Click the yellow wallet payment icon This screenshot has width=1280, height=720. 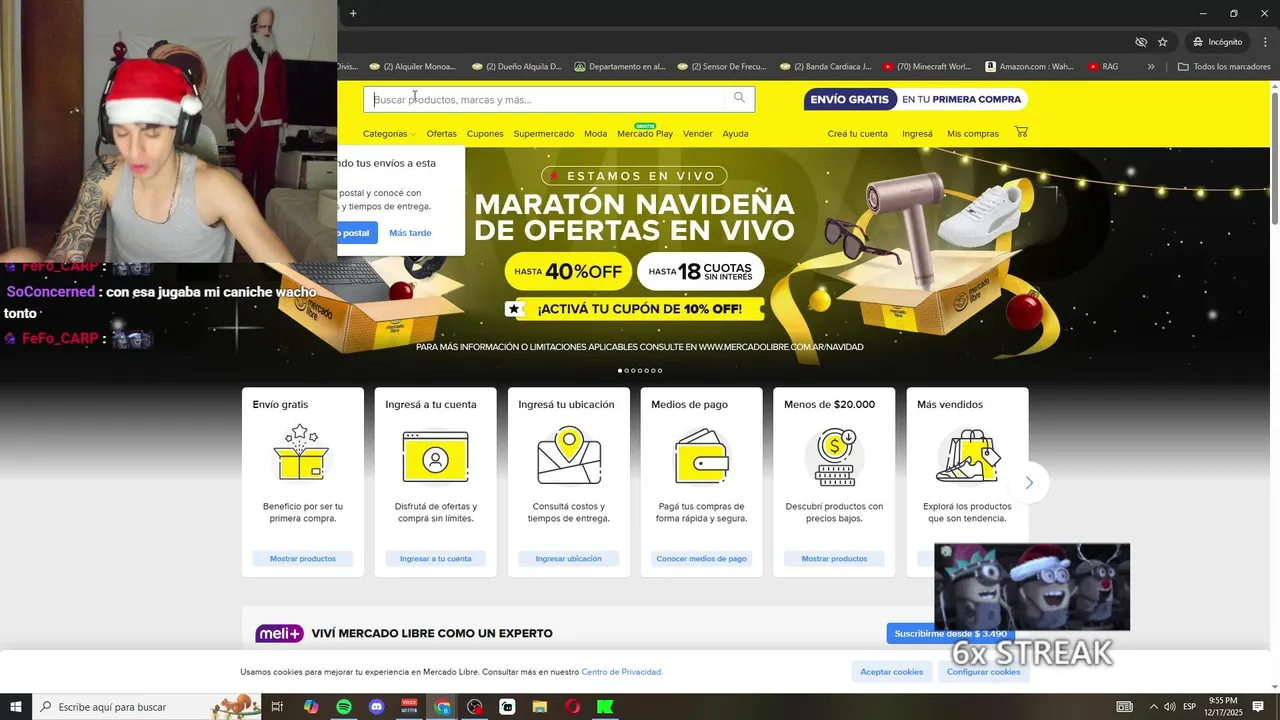pos(701,456)
